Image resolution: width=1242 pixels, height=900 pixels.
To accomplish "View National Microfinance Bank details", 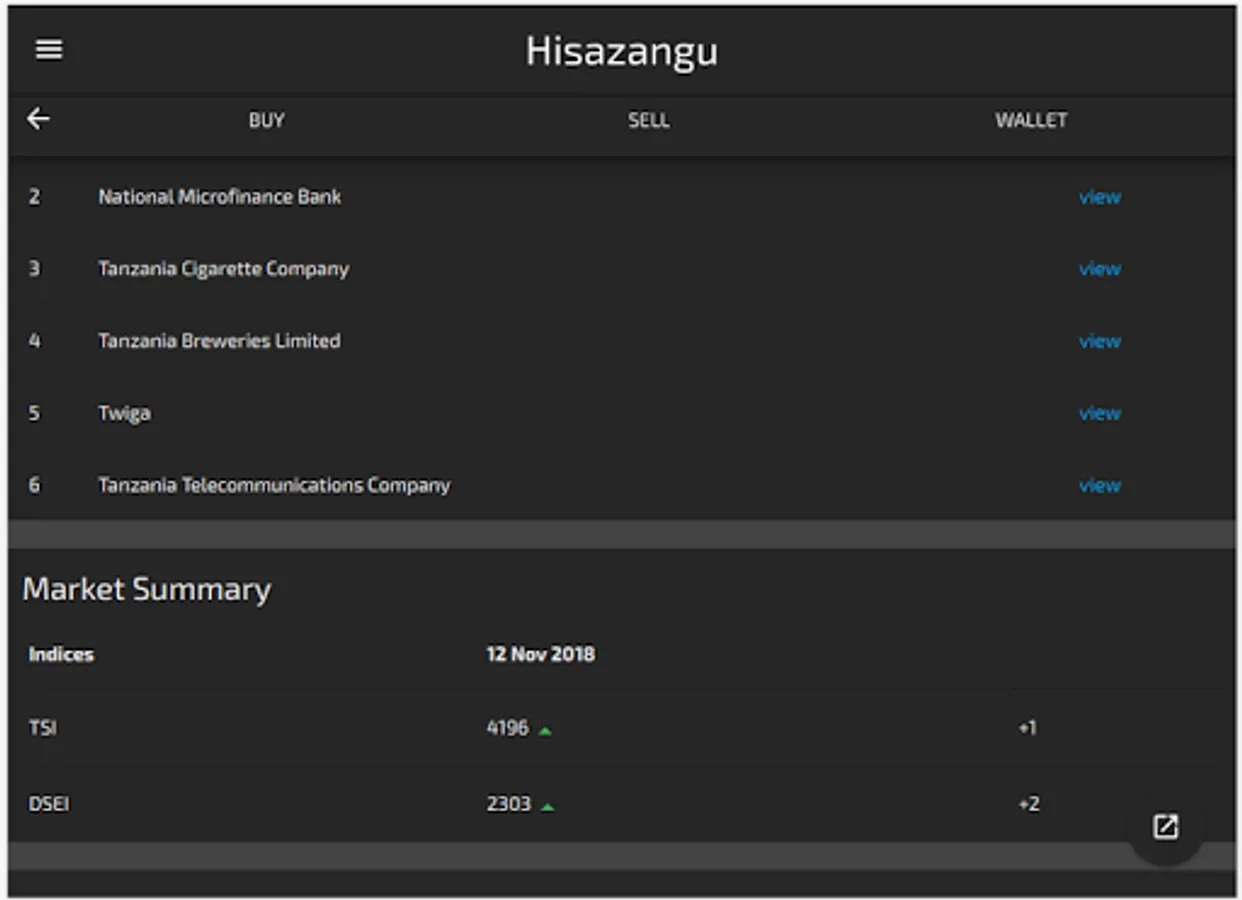I will point(1099,197).
